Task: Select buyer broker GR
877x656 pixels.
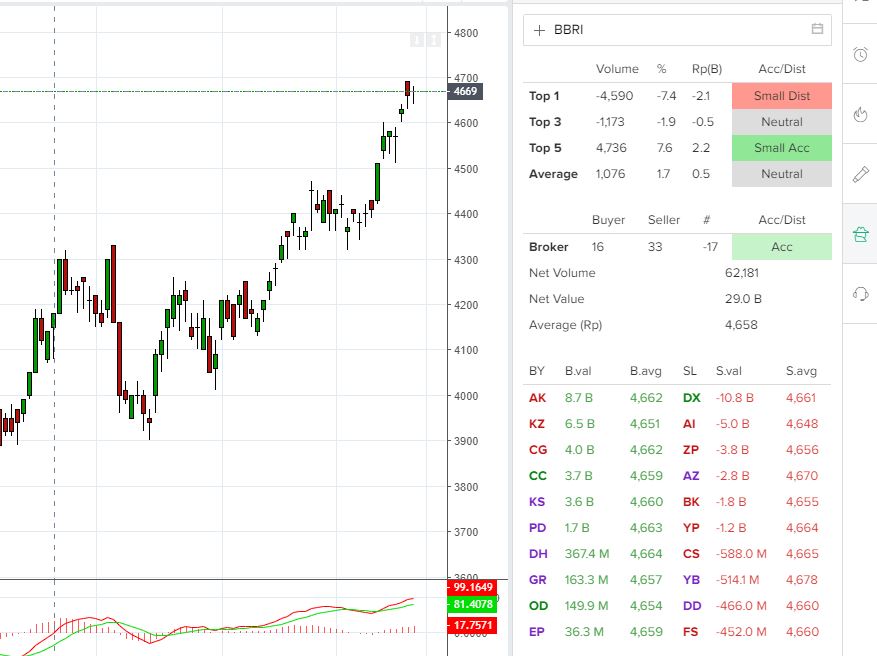Action: pyautogui.click(x=537, y=580)
